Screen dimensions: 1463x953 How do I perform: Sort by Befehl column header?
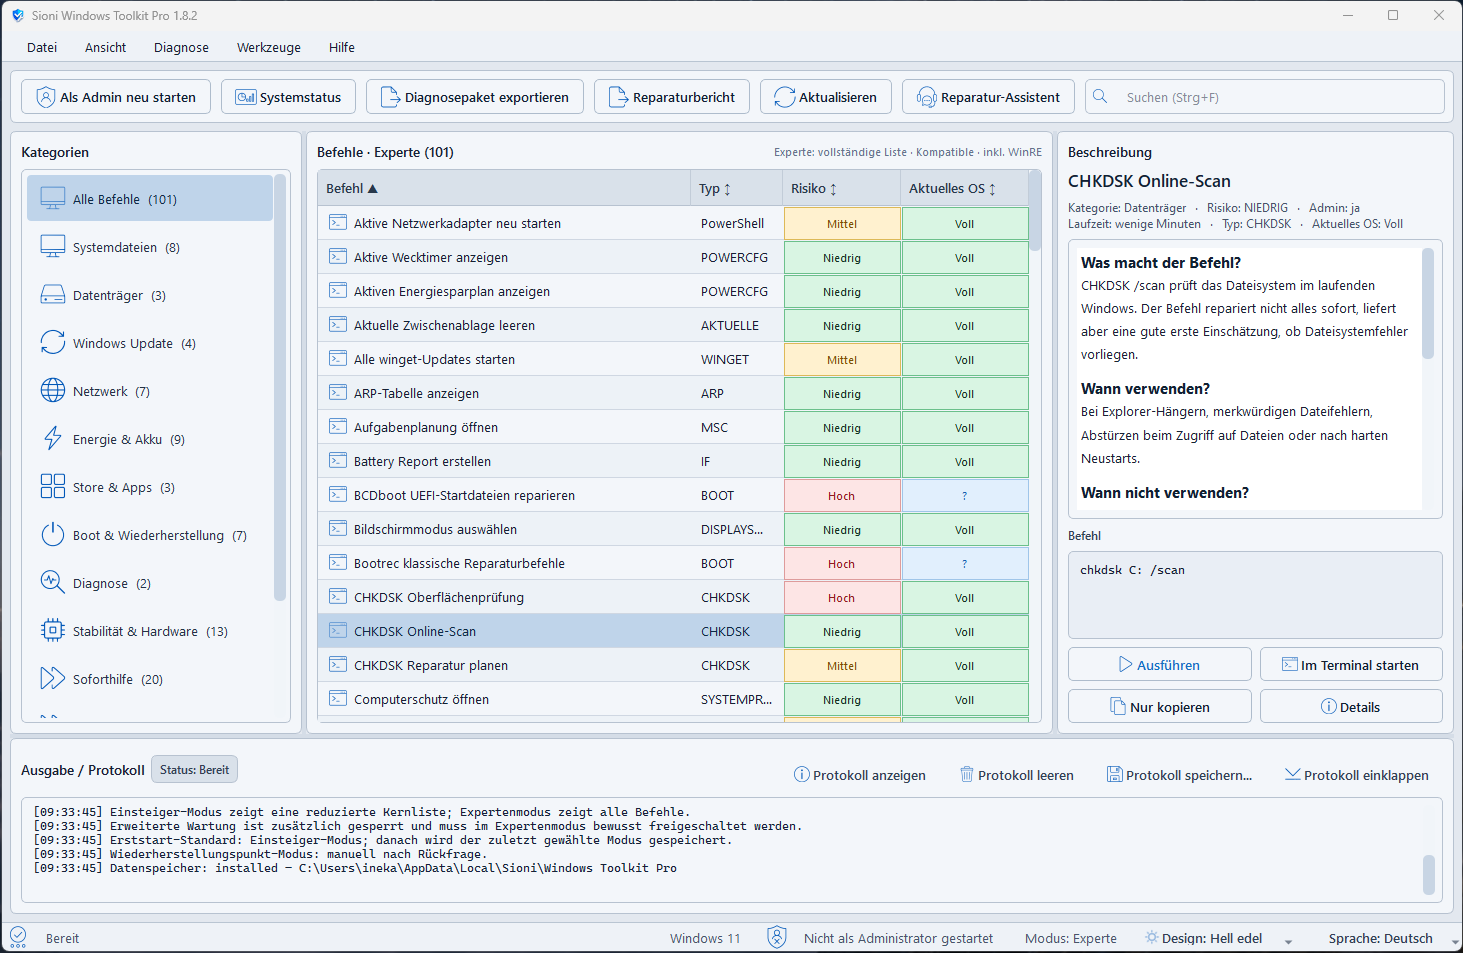(x=504, y=188)
